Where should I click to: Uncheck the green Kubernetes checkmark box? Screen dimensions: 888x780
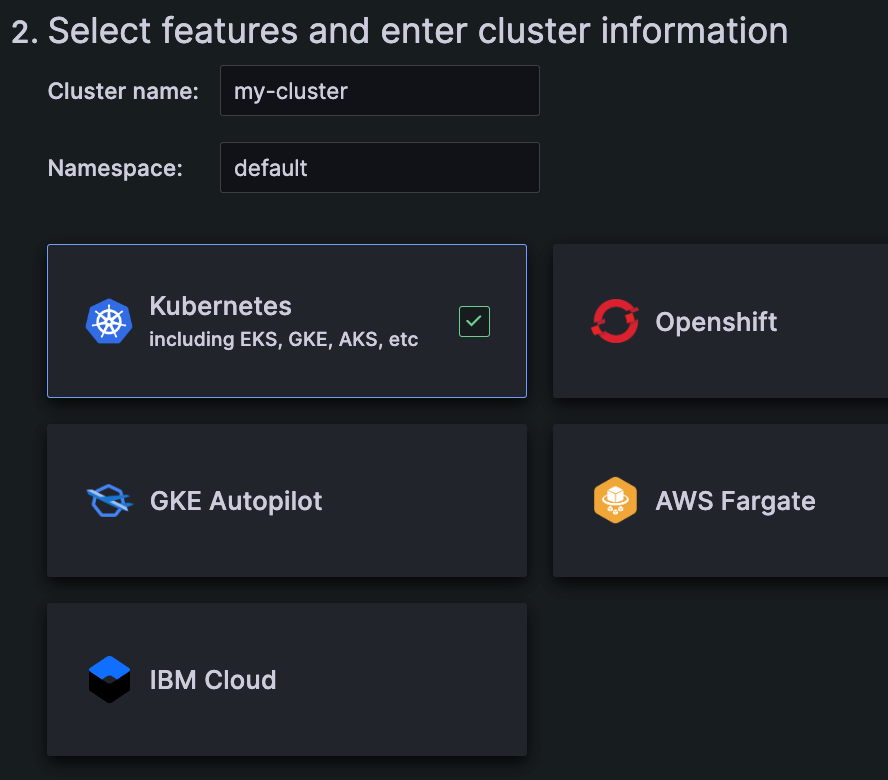[474, 321]
